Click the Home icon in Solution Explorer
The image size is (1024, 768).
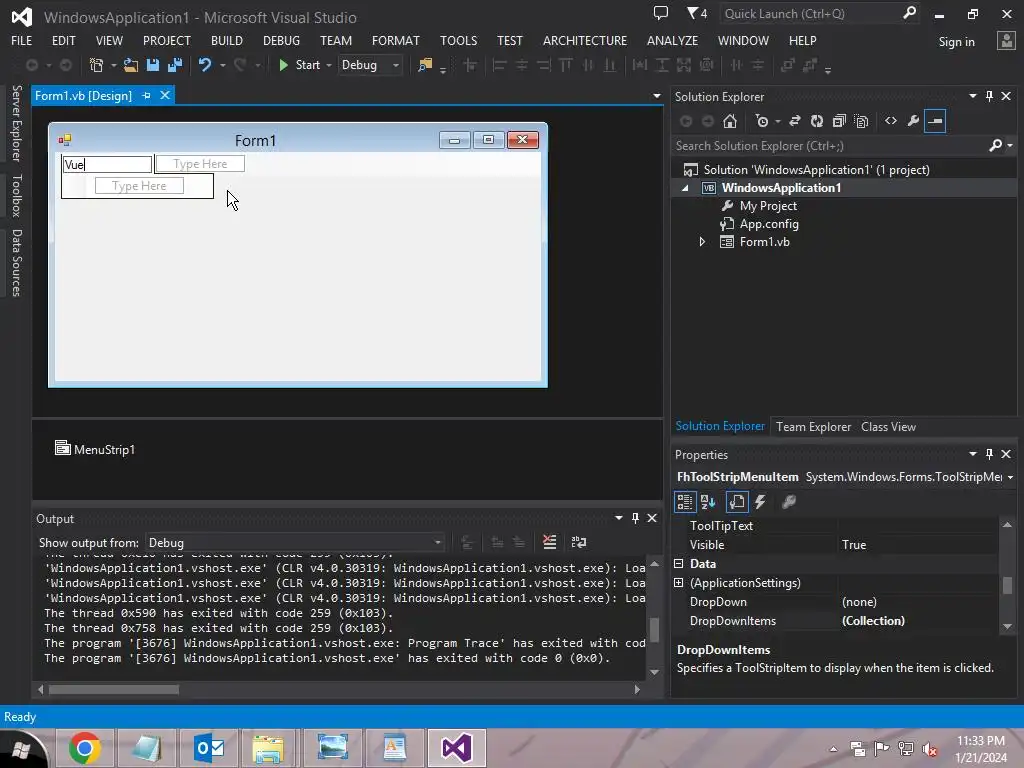[x=730, y=121]
